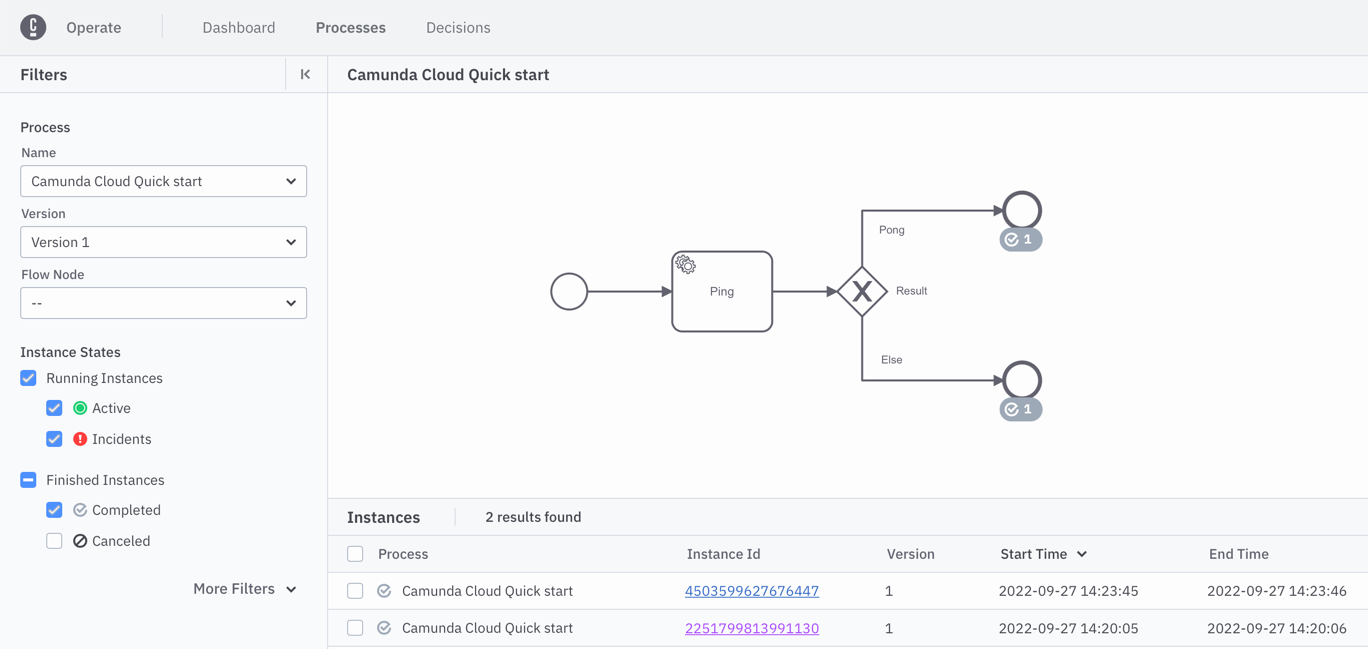This screenshot has height=649, width=1368.
Task: Select all instances with header checkbox
Action: [355, 554]
